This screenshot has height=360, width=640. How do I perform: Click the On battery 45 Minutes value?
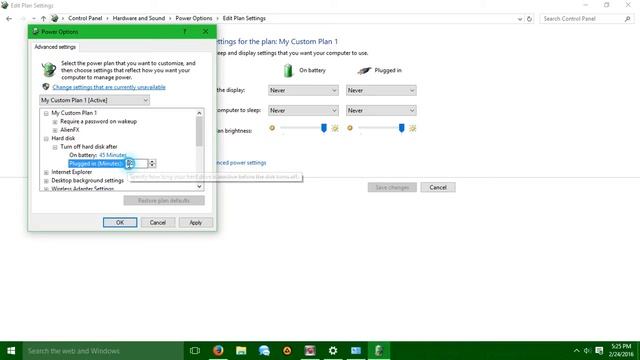click(x=113, y=155)
